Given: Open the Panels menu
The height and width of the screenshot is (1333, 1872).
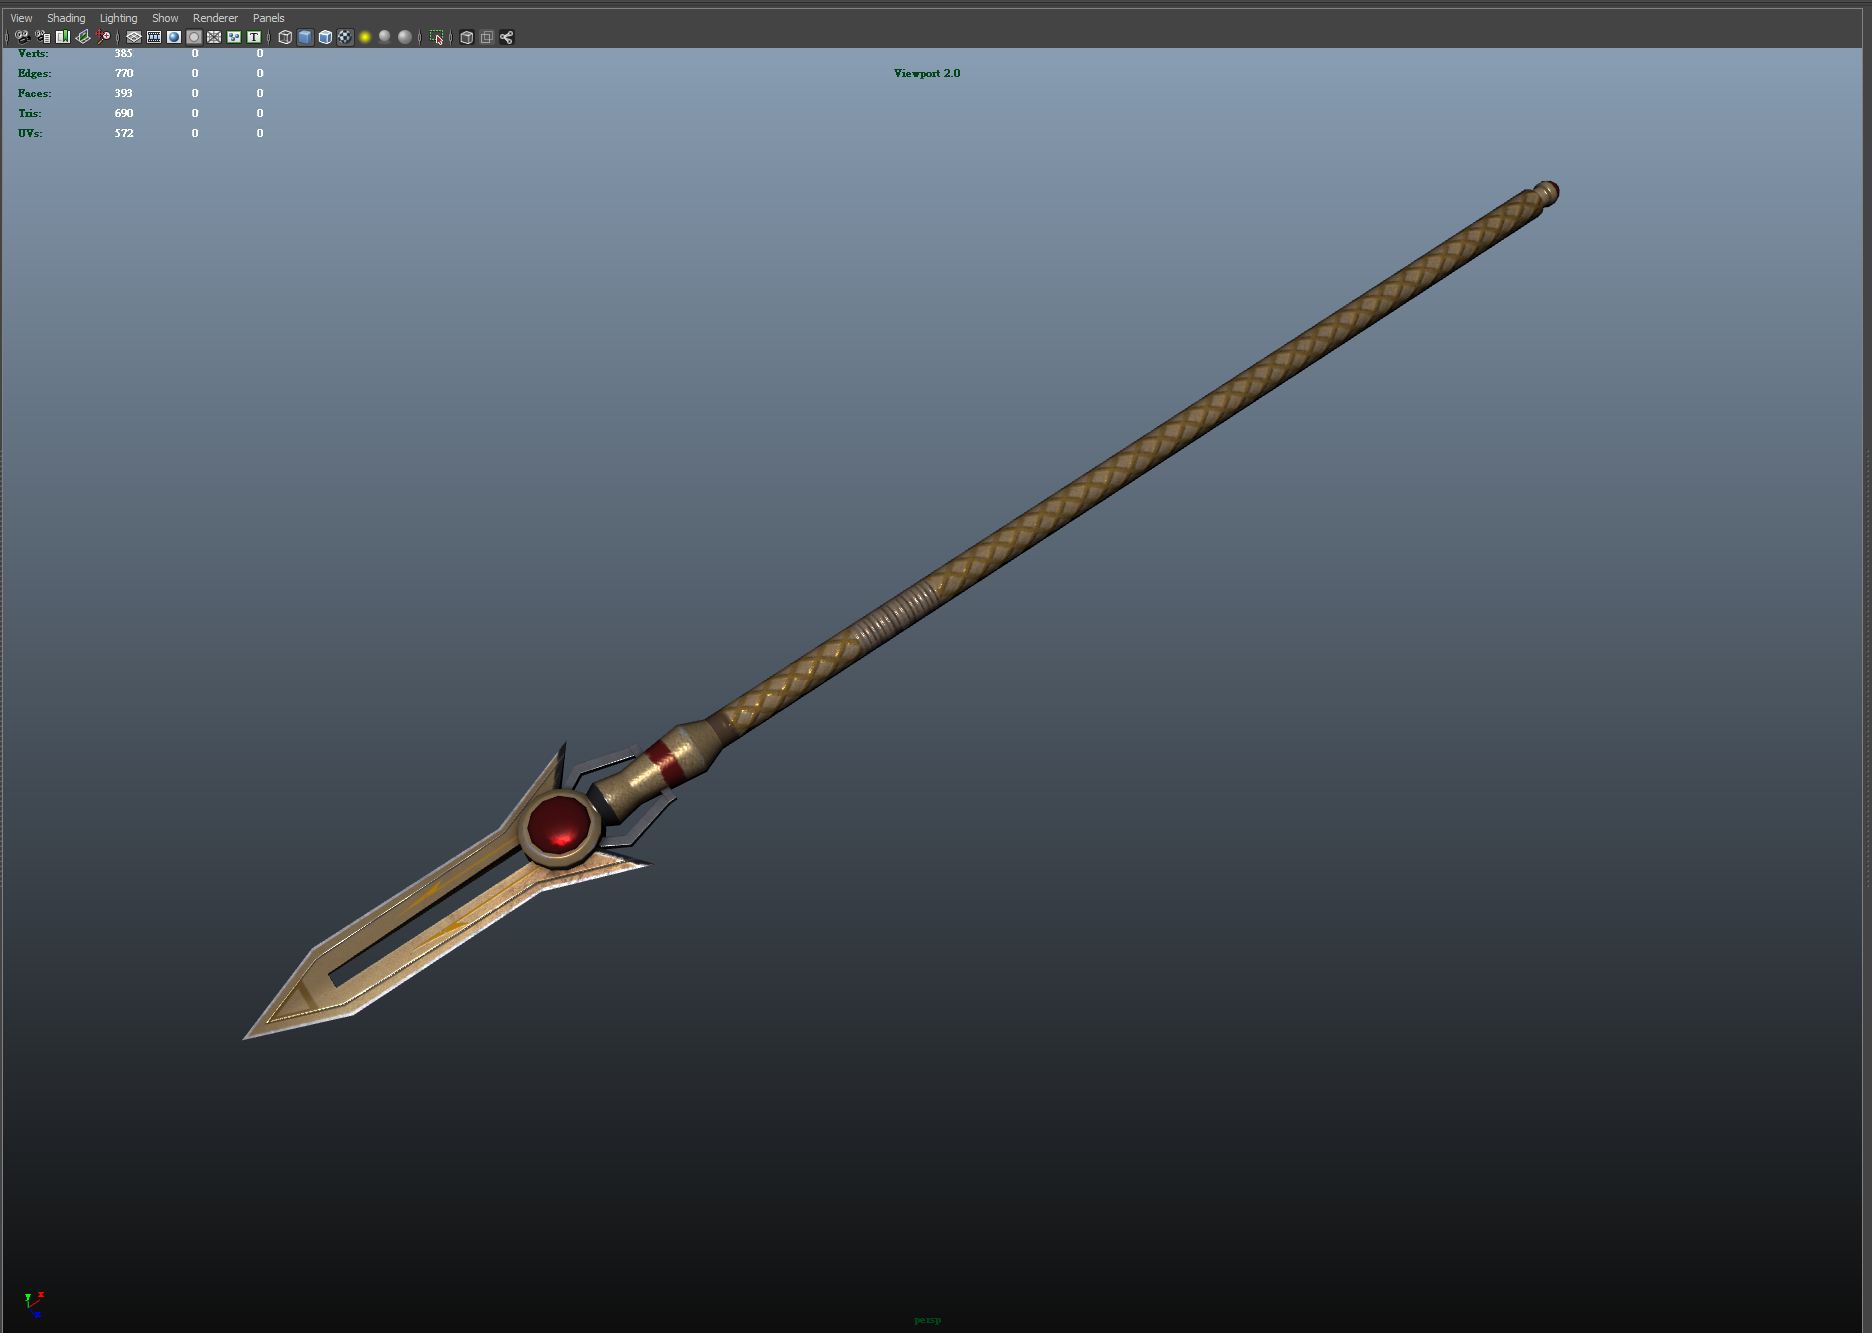Looking at the screenshot, I should 268,17.
